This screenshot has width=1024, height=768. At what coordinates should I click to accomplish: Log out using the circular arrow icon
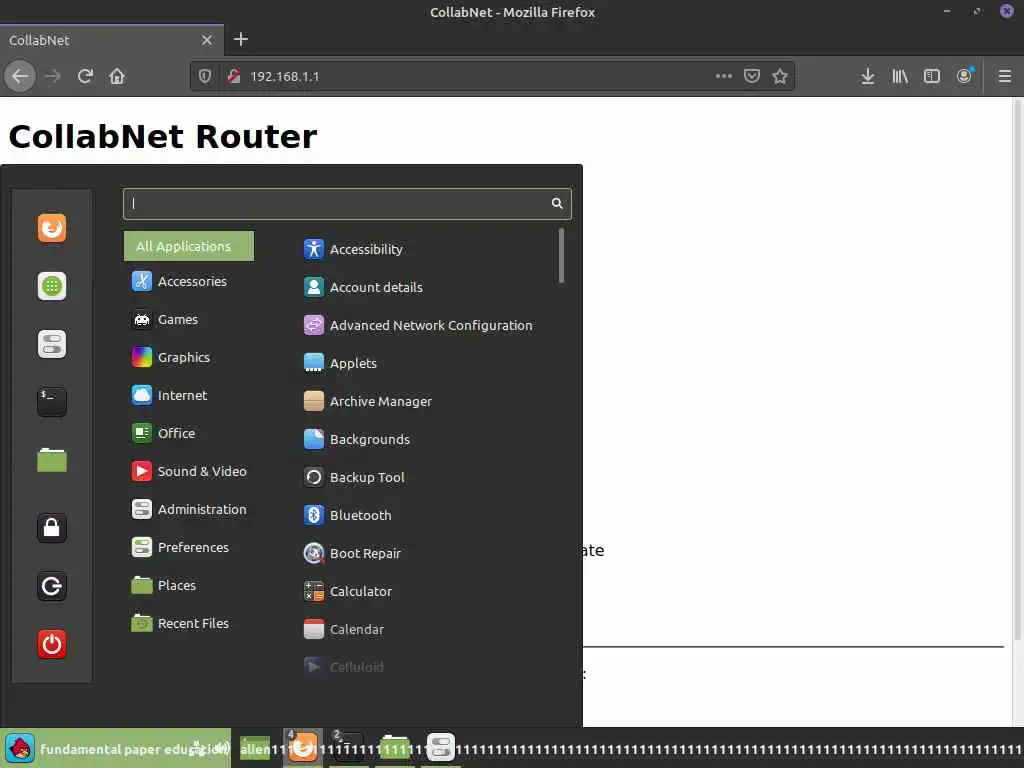pyautogui.click(x=52, y=586)
